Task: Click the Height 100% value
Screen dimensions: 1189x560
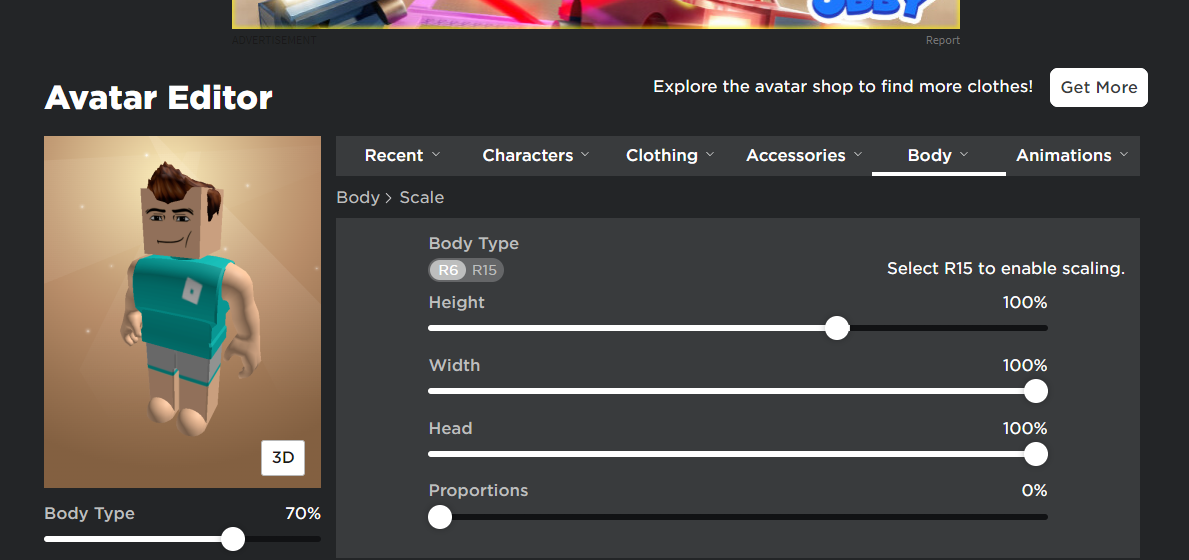Action: [1024, 302]
